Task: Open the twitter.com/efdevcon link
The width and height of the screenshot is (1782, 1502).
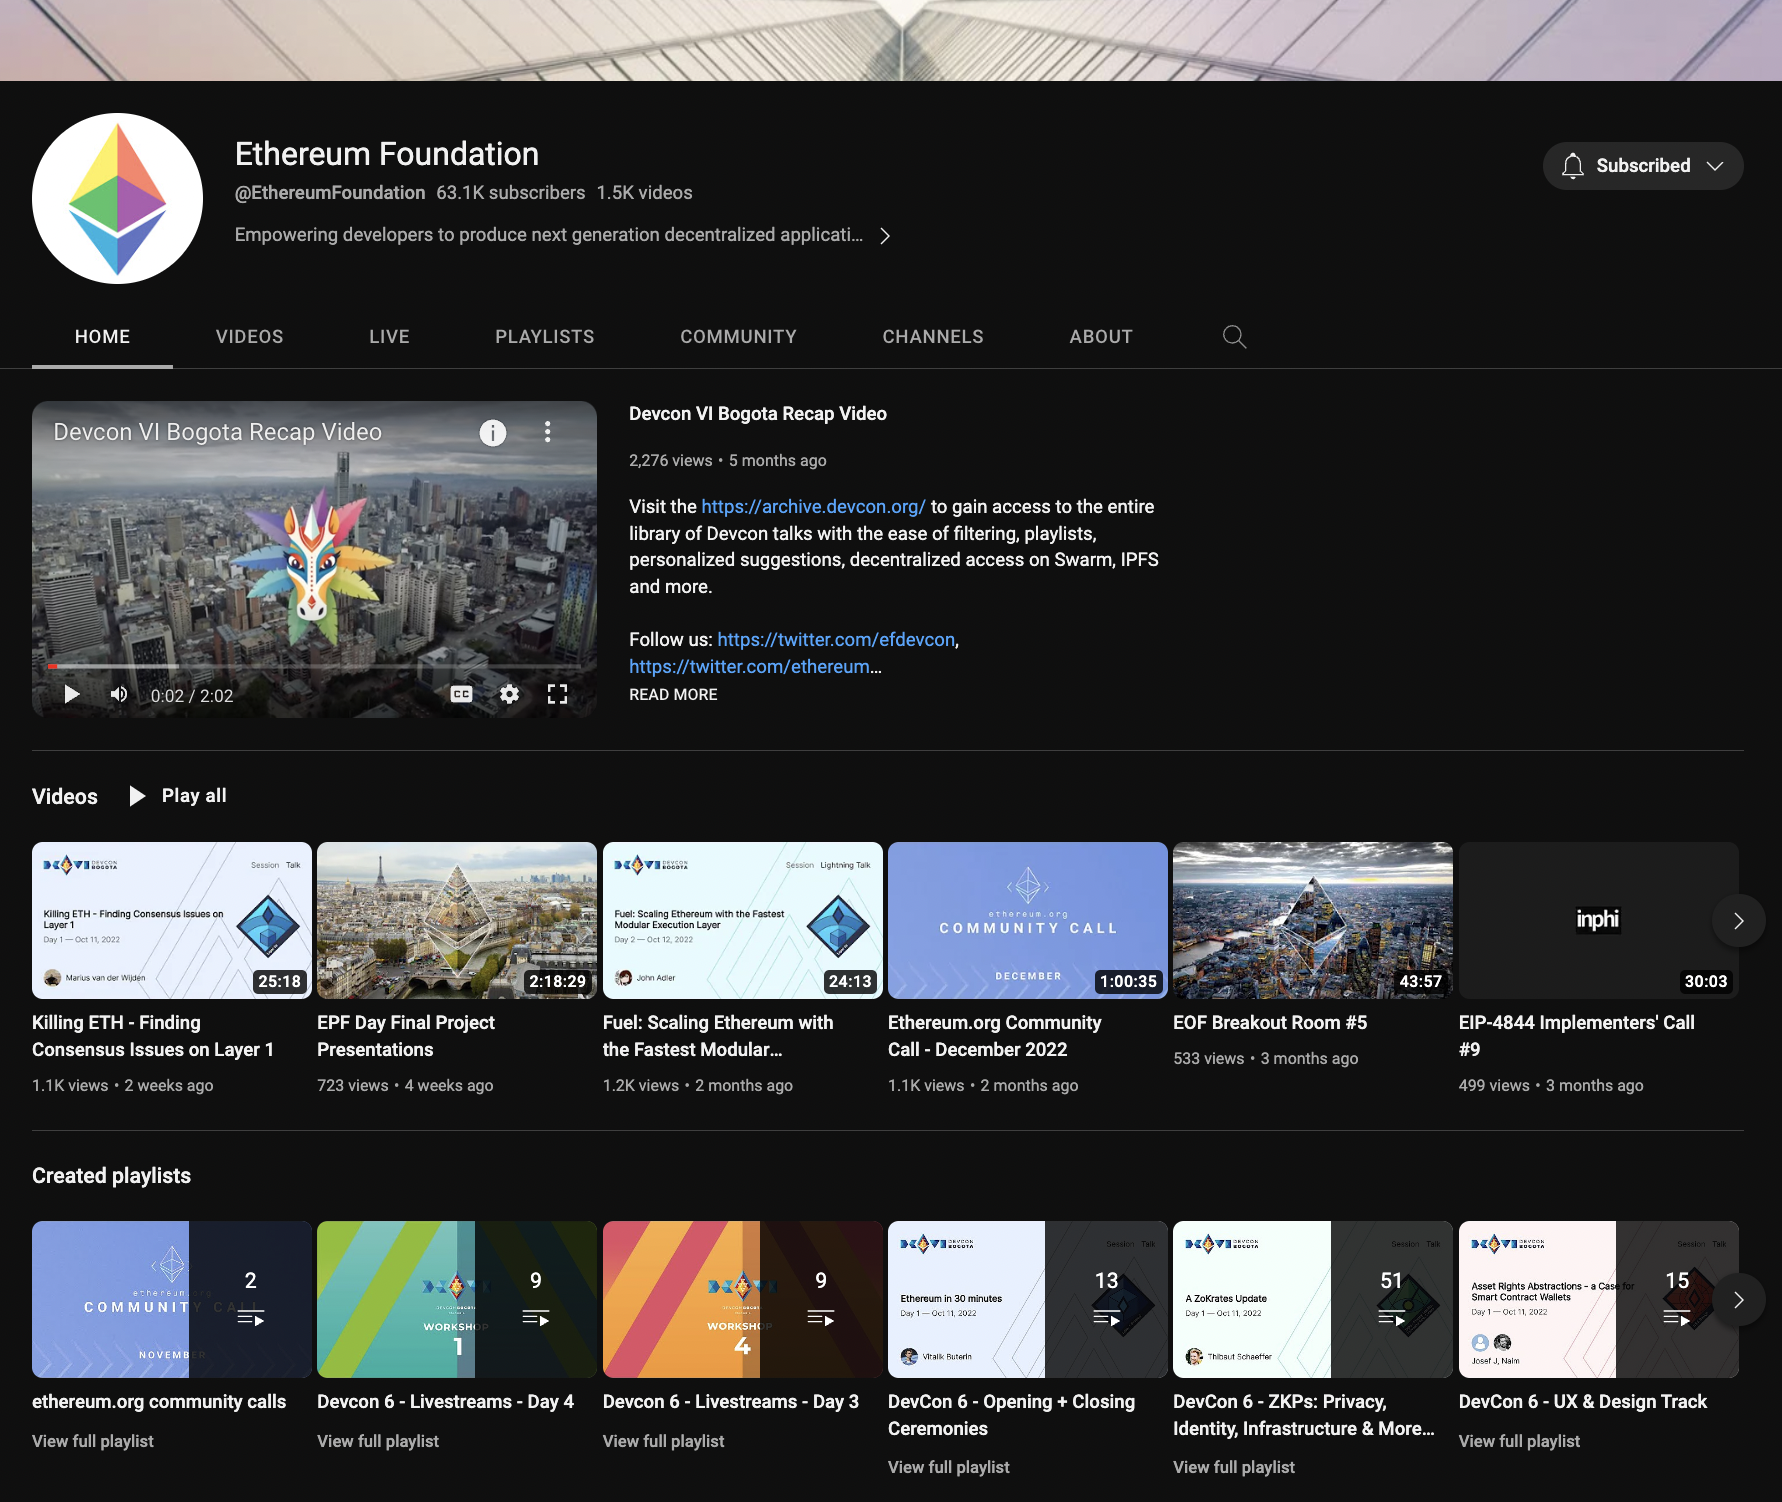Action: tap(836, 640)
